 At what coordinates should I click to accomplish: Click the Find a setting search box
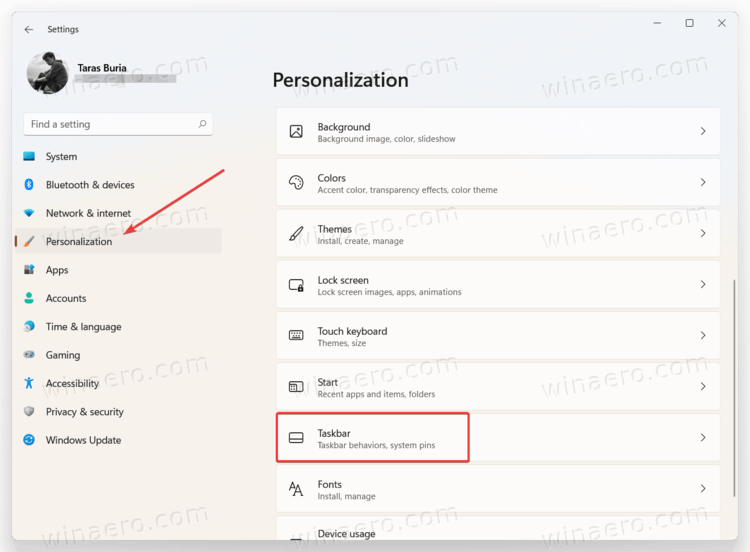click(118, 124)
